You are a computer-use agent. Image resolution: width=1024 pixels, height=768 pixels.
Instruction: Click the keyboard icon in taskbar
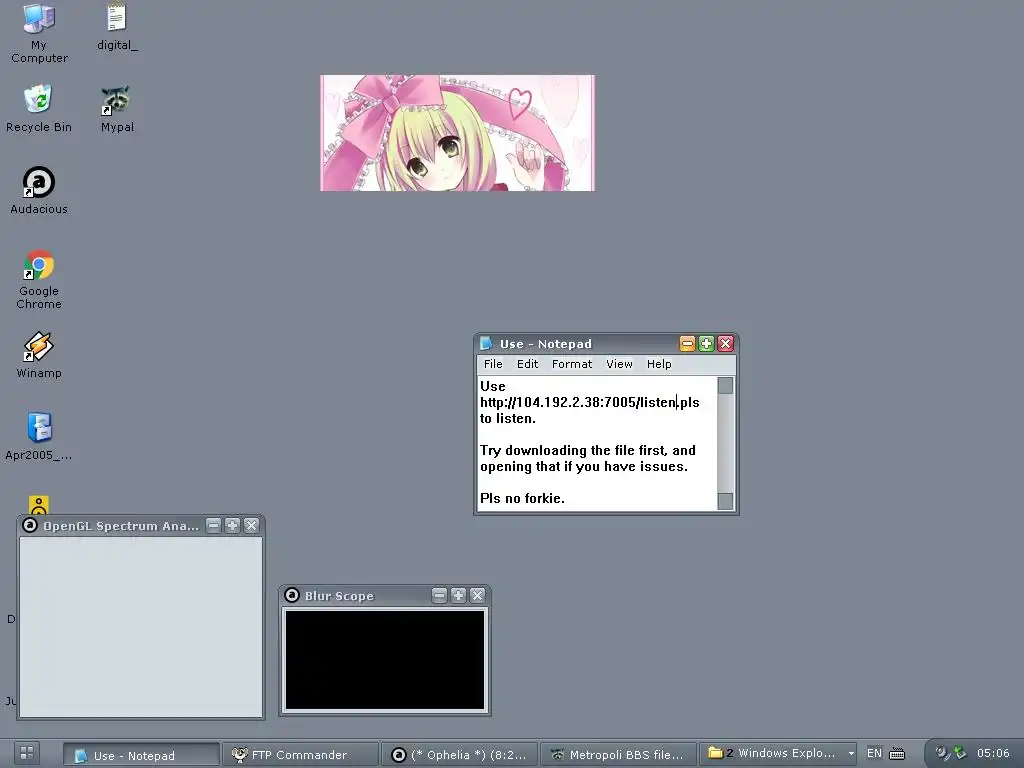[x=897, y=754]
